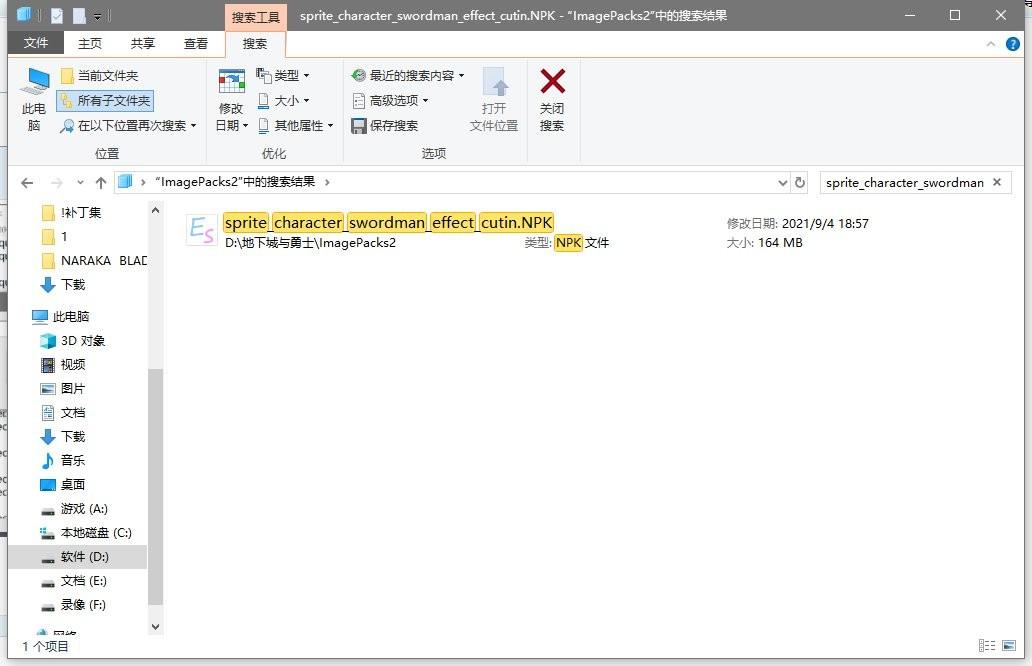Navigate back using the back arrow
This screenshot has height=666, width=1032.
pos(27,182)
